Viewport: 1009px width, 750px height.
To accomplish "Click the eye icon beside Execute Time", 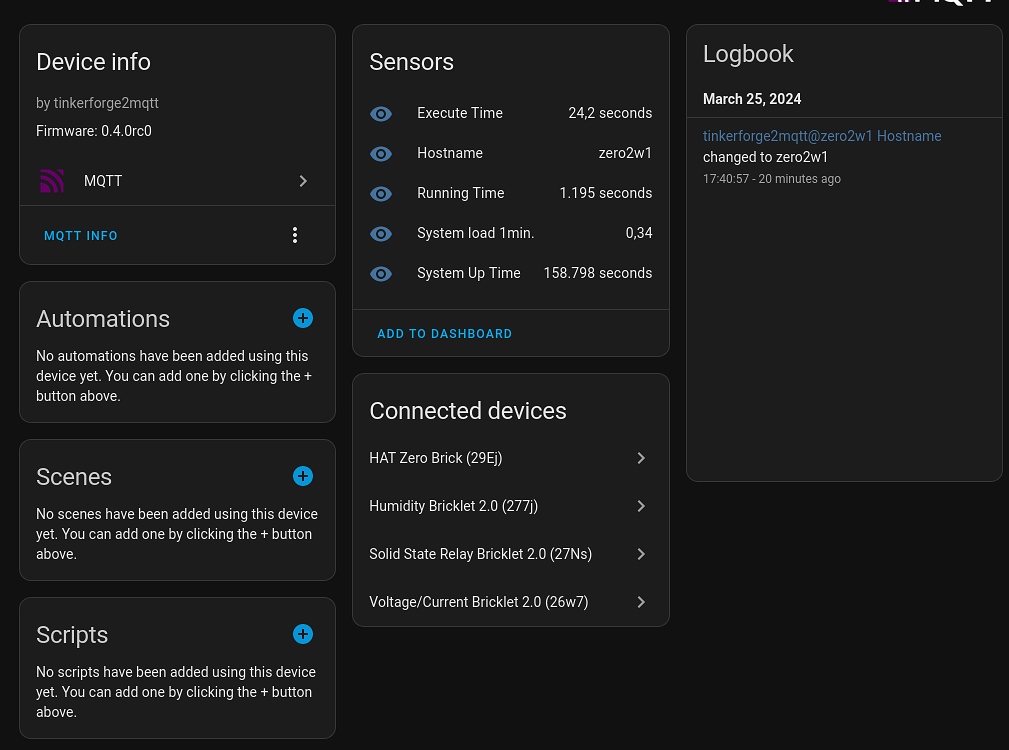I will click(x=381, y=114).
